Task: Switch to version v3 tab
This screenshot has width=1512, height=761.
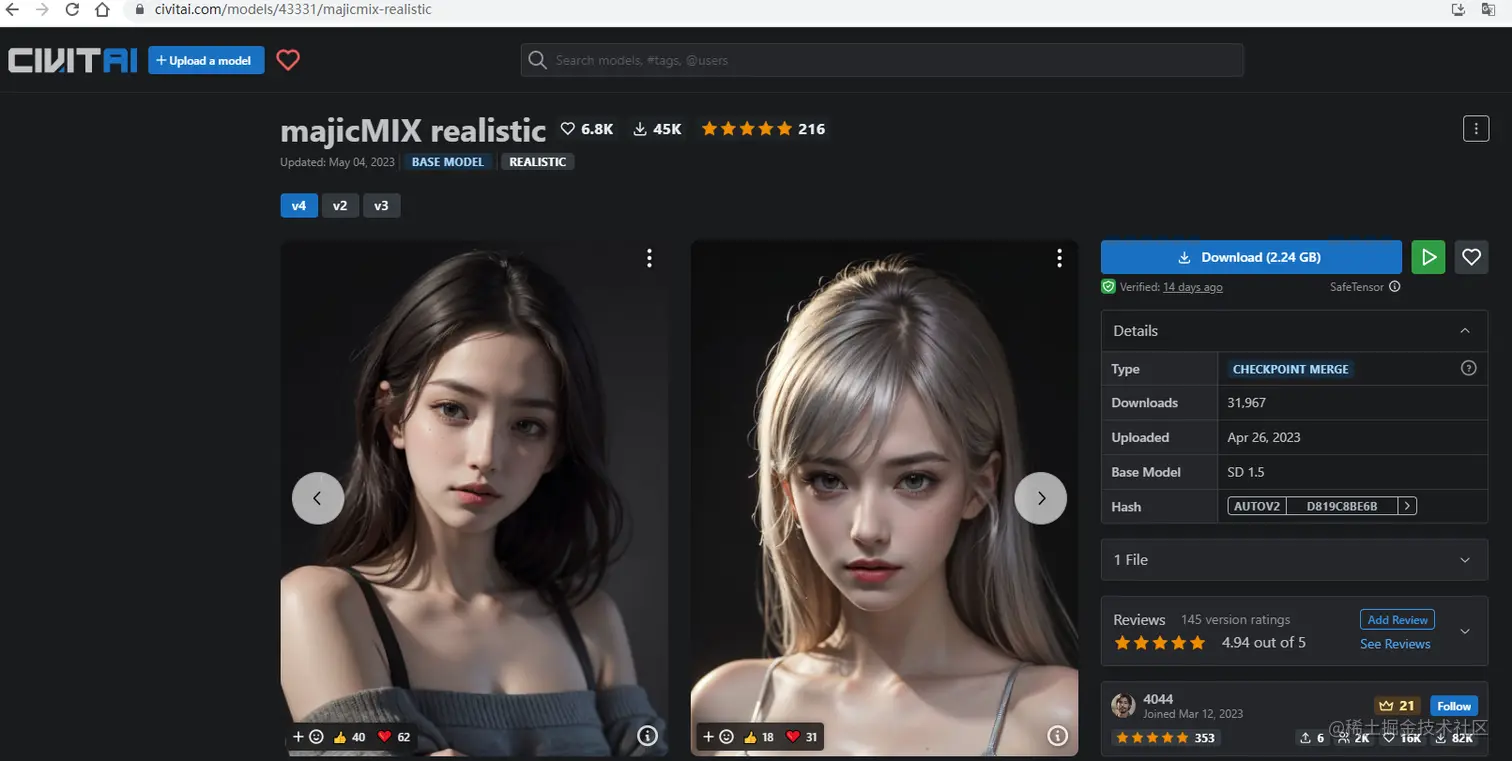Action: (x=381, y=206)
